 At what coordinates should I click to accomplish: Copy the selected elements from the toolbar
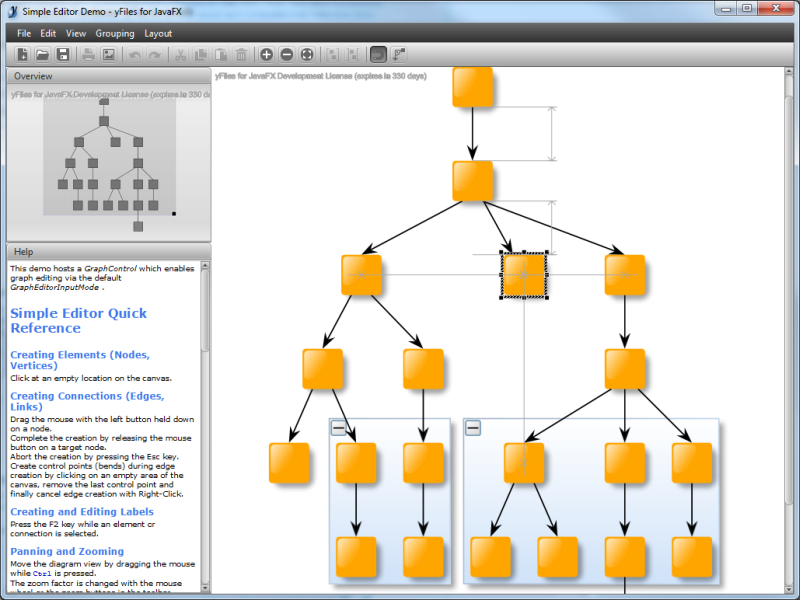click(x=201, y=55)
